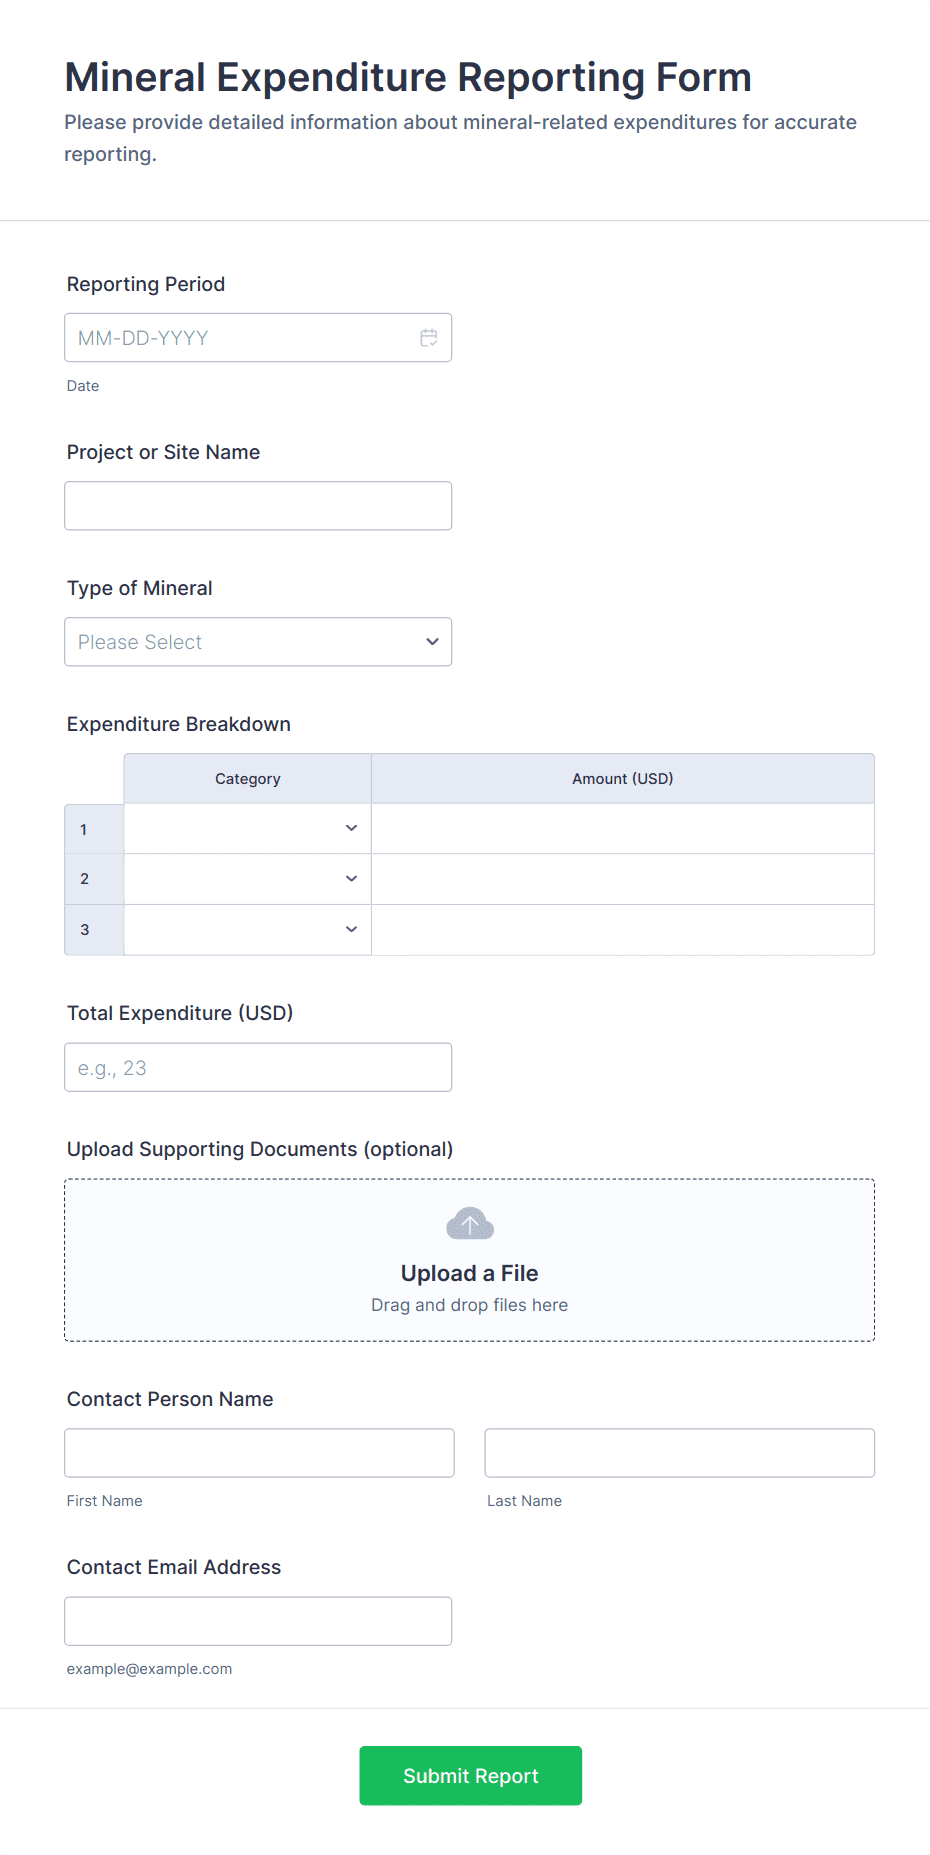Click the calendar icon in Reporting Period

tap(429, 338)
